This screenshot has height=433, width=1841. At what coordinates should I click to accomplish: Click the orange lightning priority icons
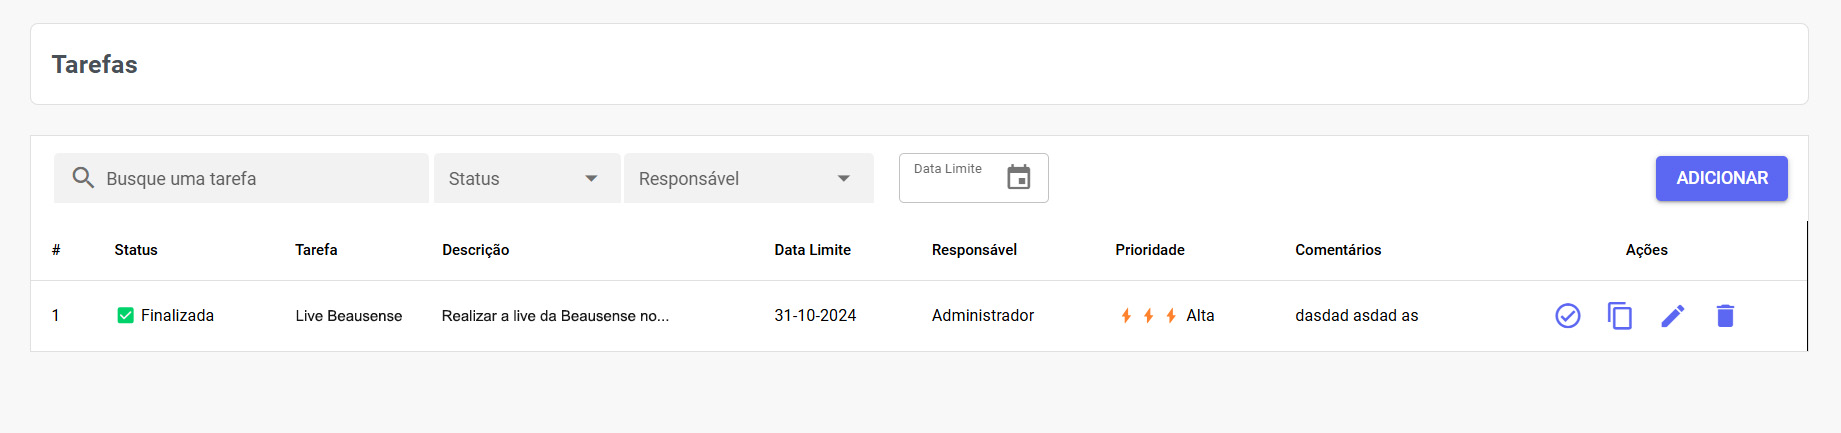pyautogui.click(x=1148, y=316)
